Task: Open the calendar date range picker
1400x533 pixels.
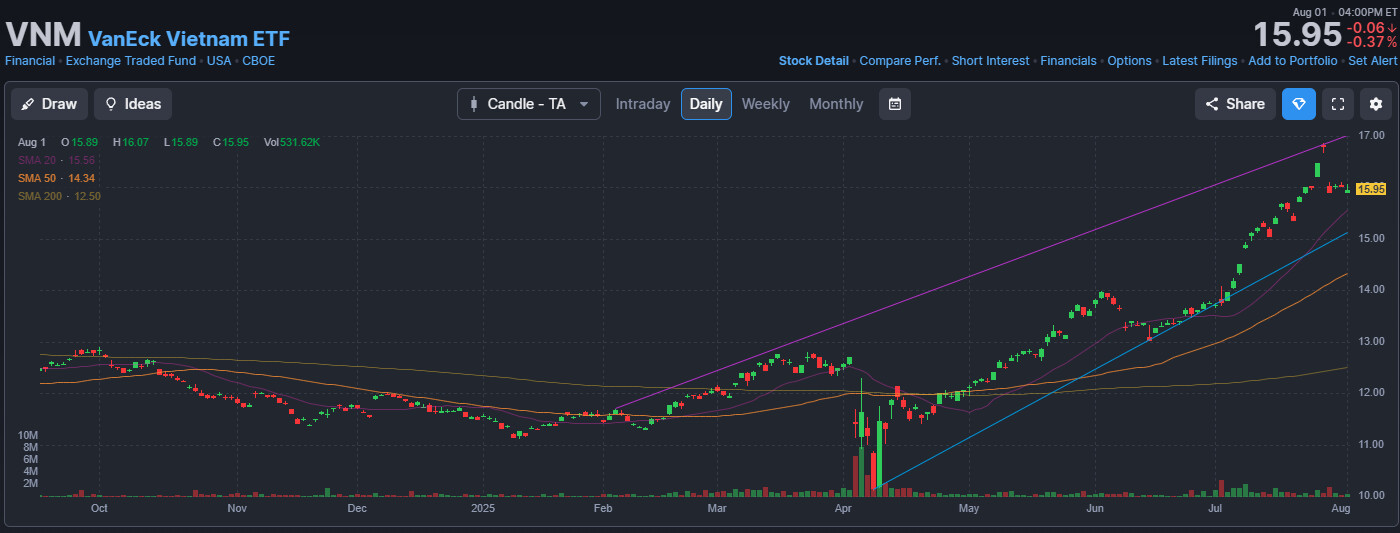Action: pos(895,104)
